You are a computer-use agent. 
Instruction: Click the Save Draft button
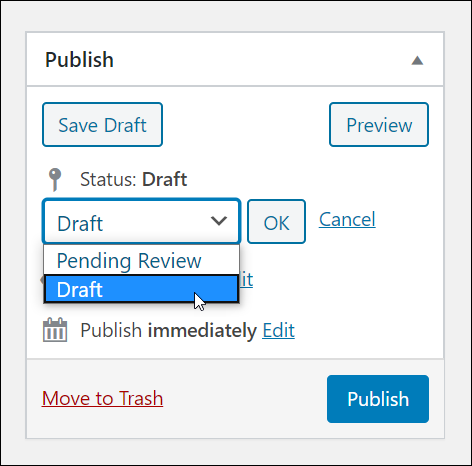[x=102, y=125]
